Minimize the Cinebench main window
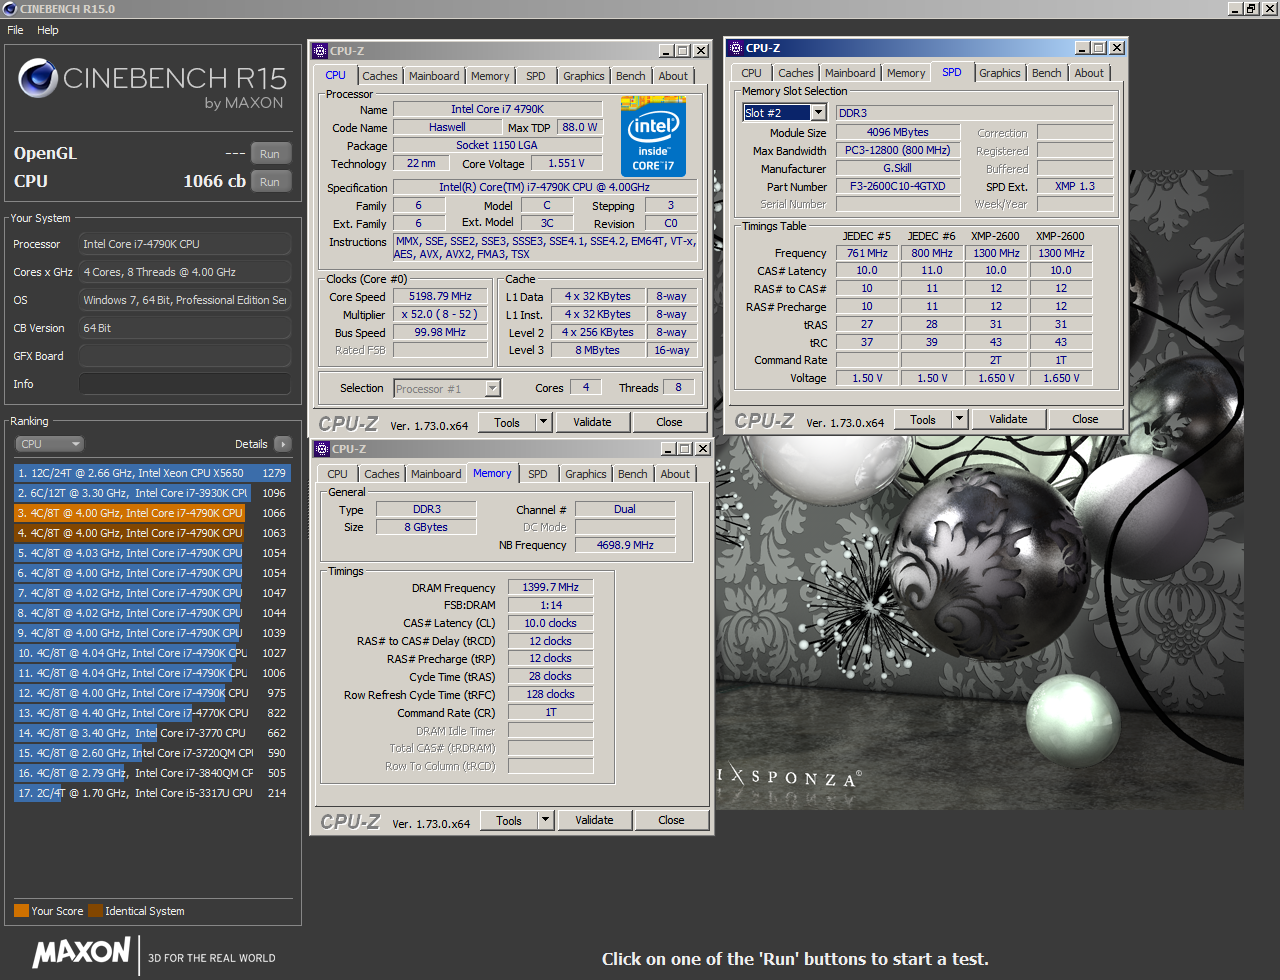Viewport: 1280px width, 980px height. (1235, 9)
